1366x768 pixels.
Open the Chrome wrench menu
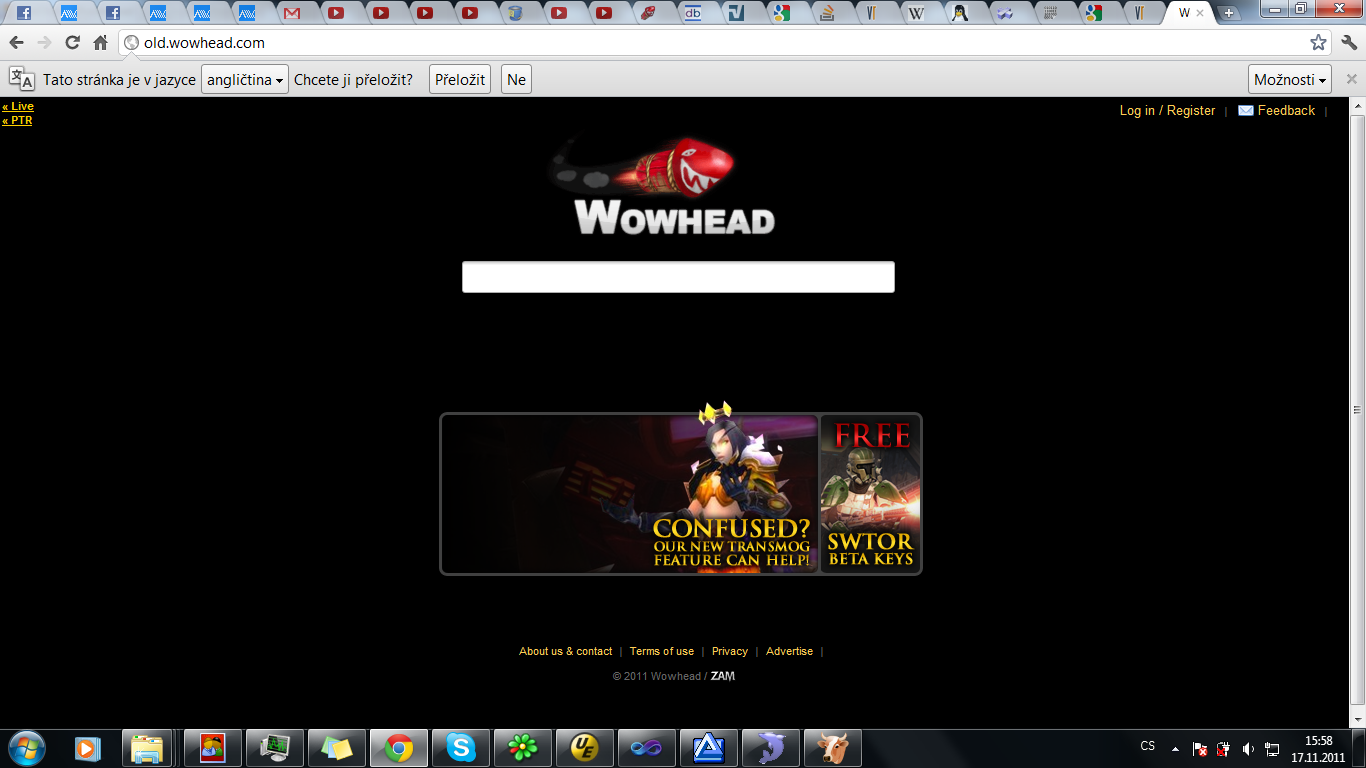(x=1349, y=43)
